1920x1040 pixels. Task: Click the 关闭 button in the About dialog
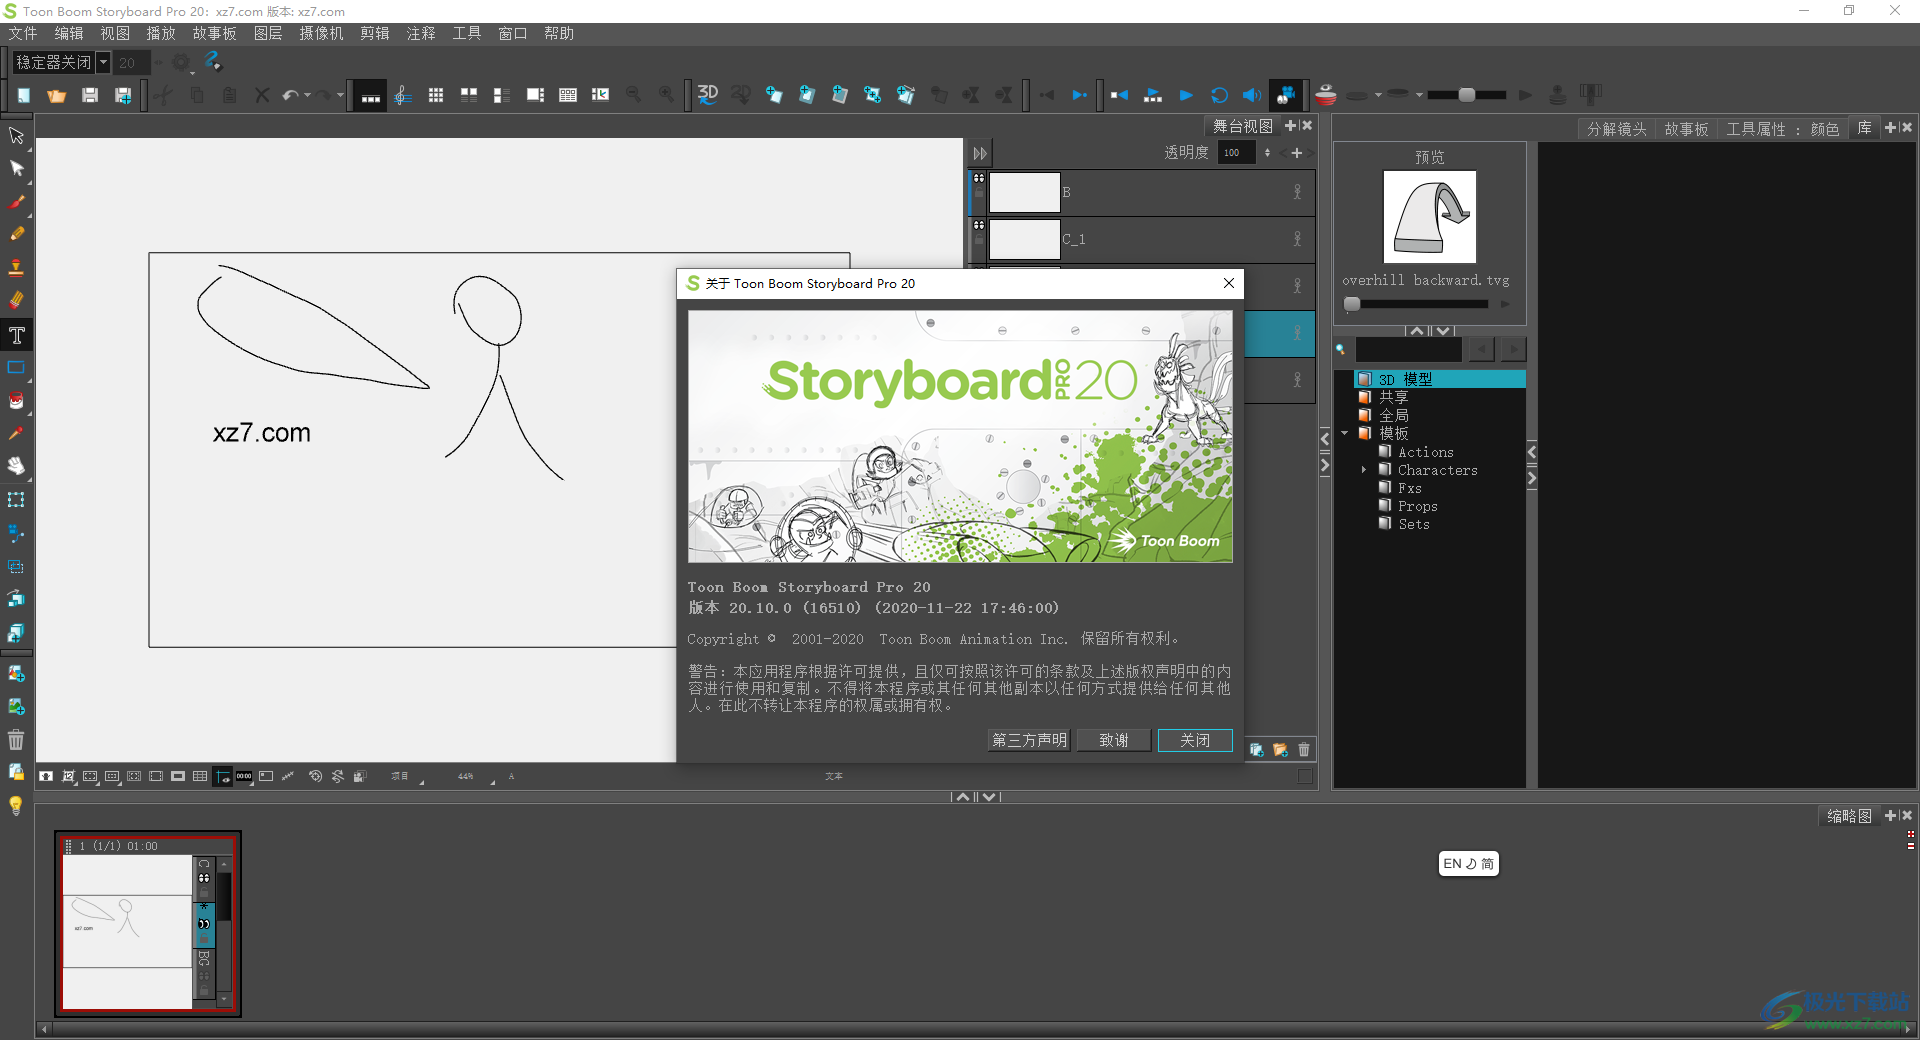pos(1195,740)
